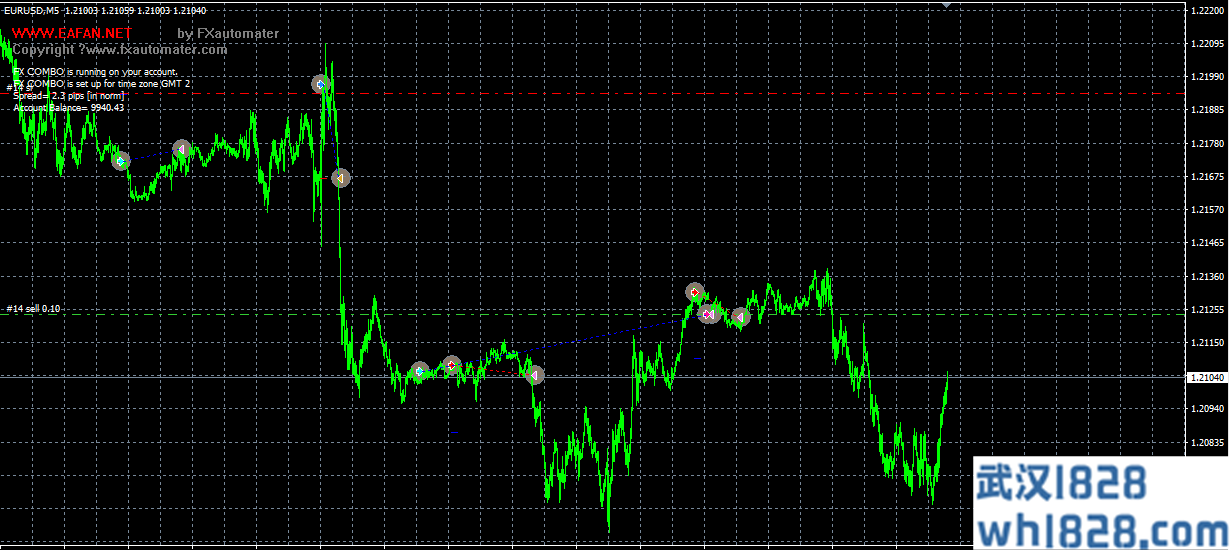Viewport: 1230px width, 550px height.
Task: Click the chart shift triangle on the top edge
Action: coord(946,5)
